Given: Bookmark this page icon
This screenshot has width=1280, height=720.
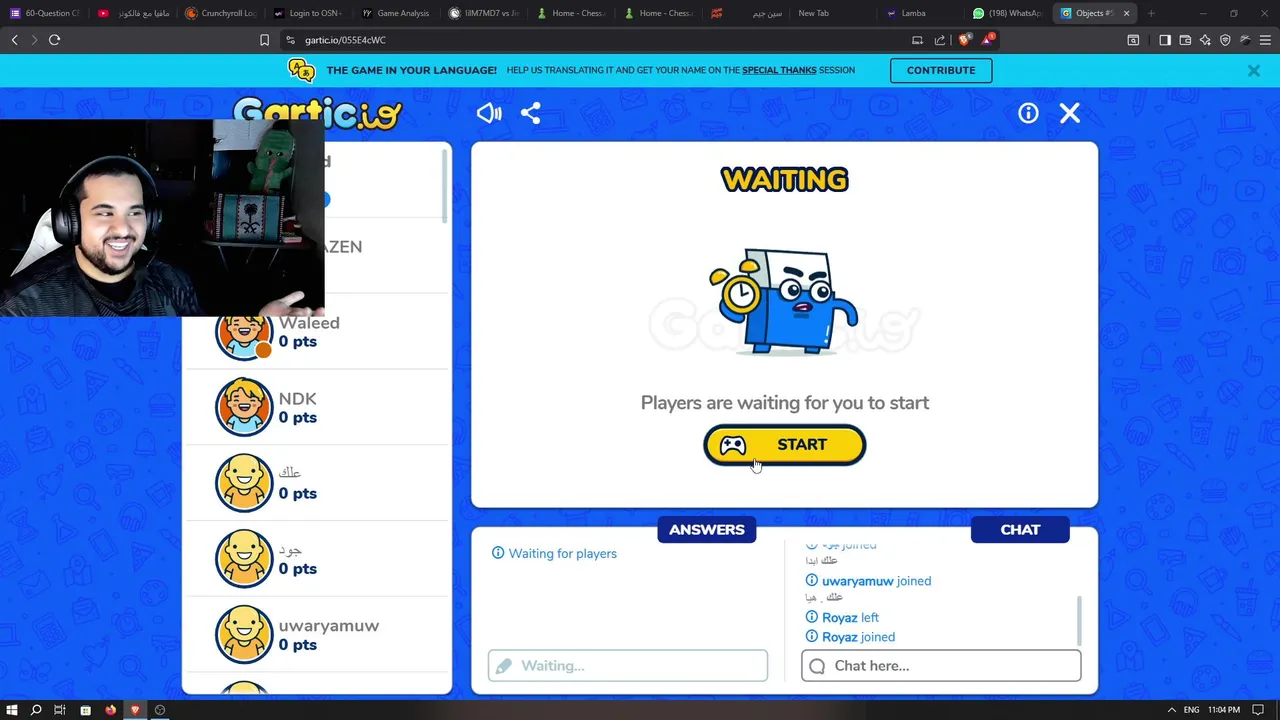Looking at the screenshot, I should point(264,40).
